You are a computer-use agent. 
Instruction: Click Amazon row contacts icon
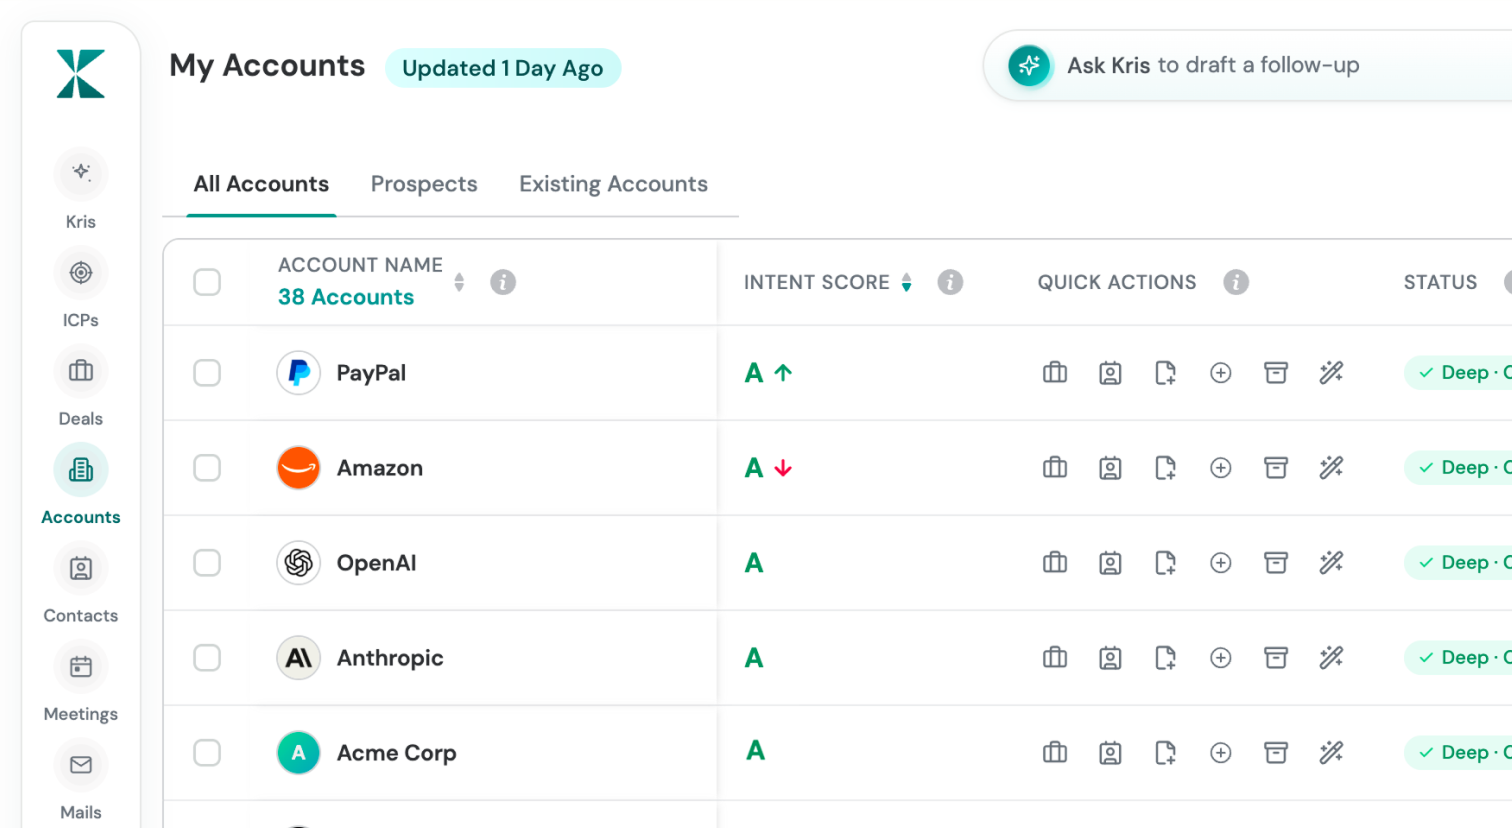(1110, 468)
